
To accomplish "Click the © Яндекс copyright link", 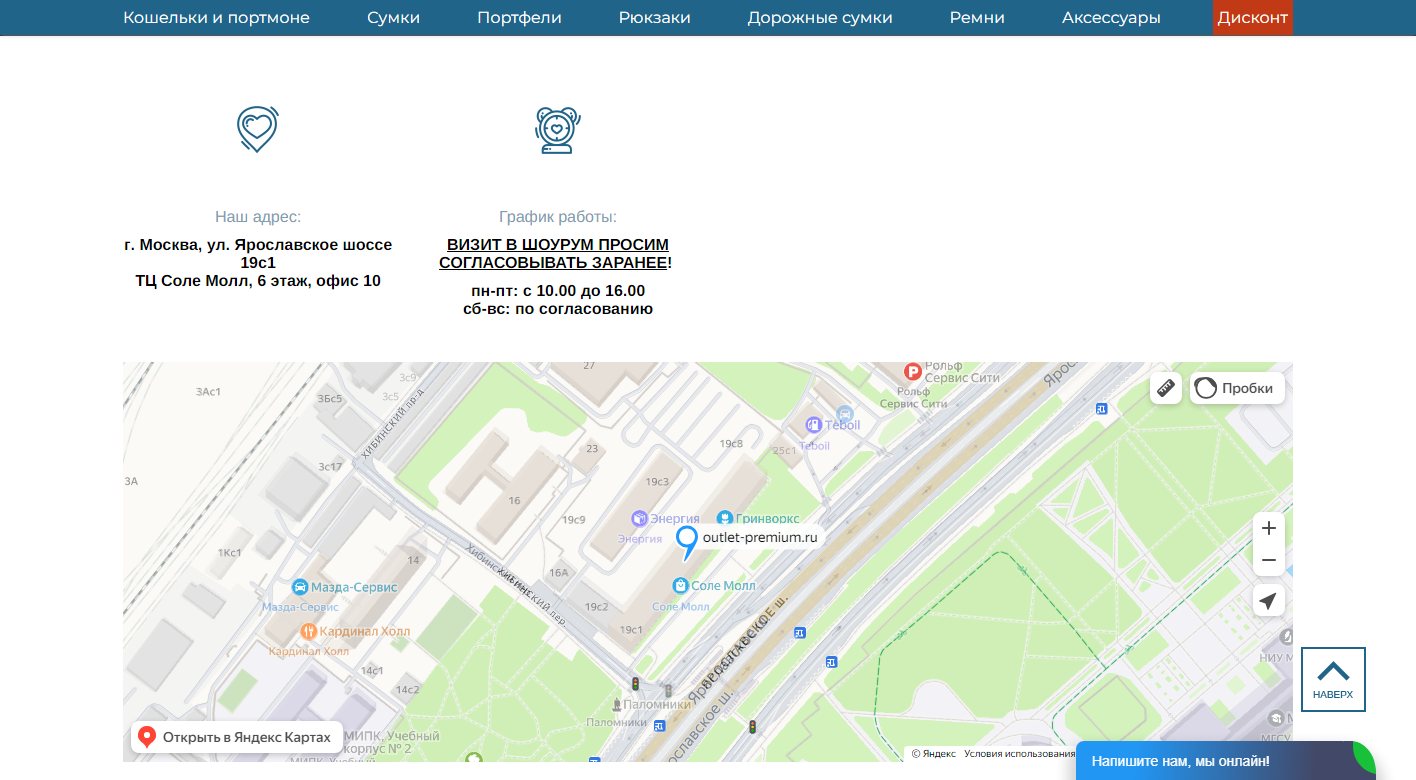I will pyautogui.click(x=933, y=754).
